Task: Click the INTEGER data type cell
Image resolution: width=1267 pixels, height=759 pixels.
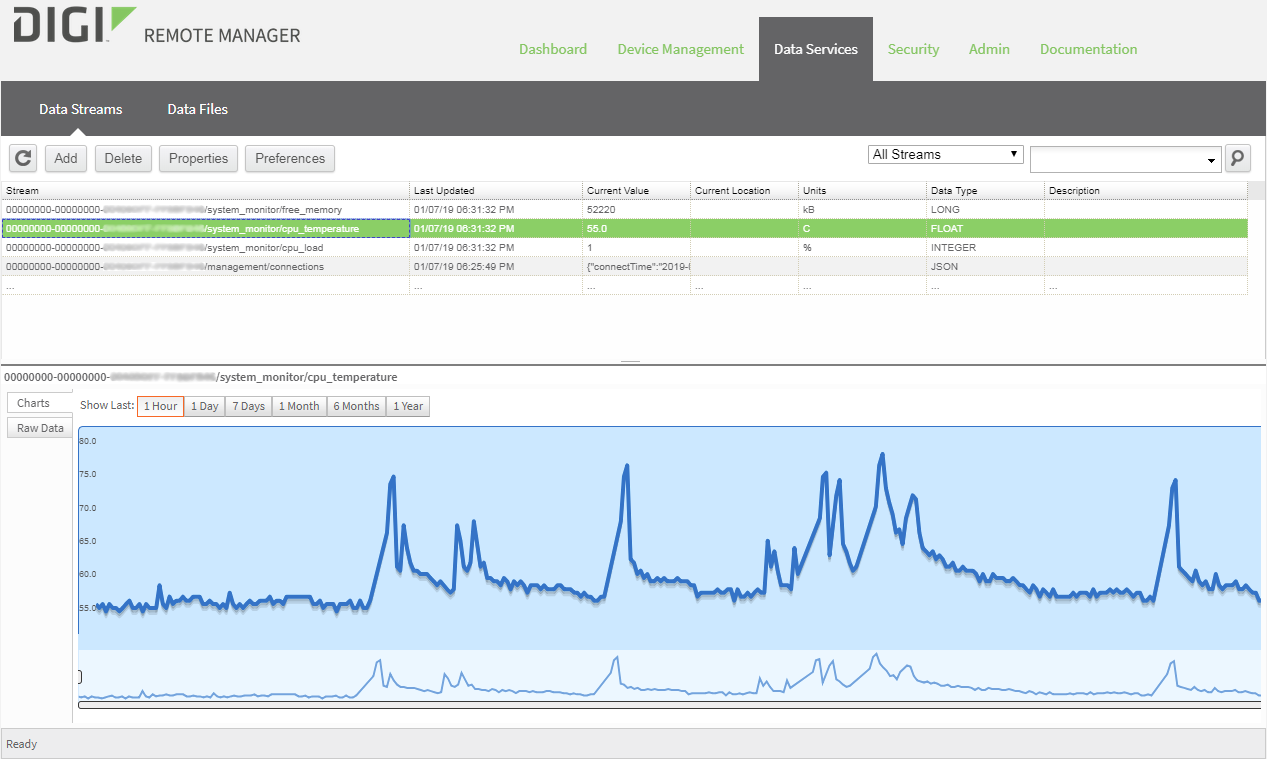Action: (x=986, y=247)
